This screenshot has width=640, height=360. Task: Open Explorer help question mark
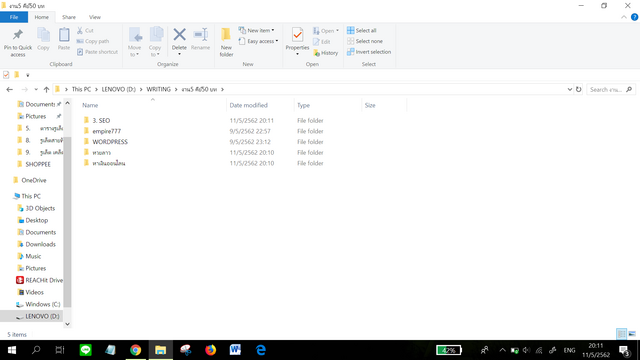tap(634, 17)
